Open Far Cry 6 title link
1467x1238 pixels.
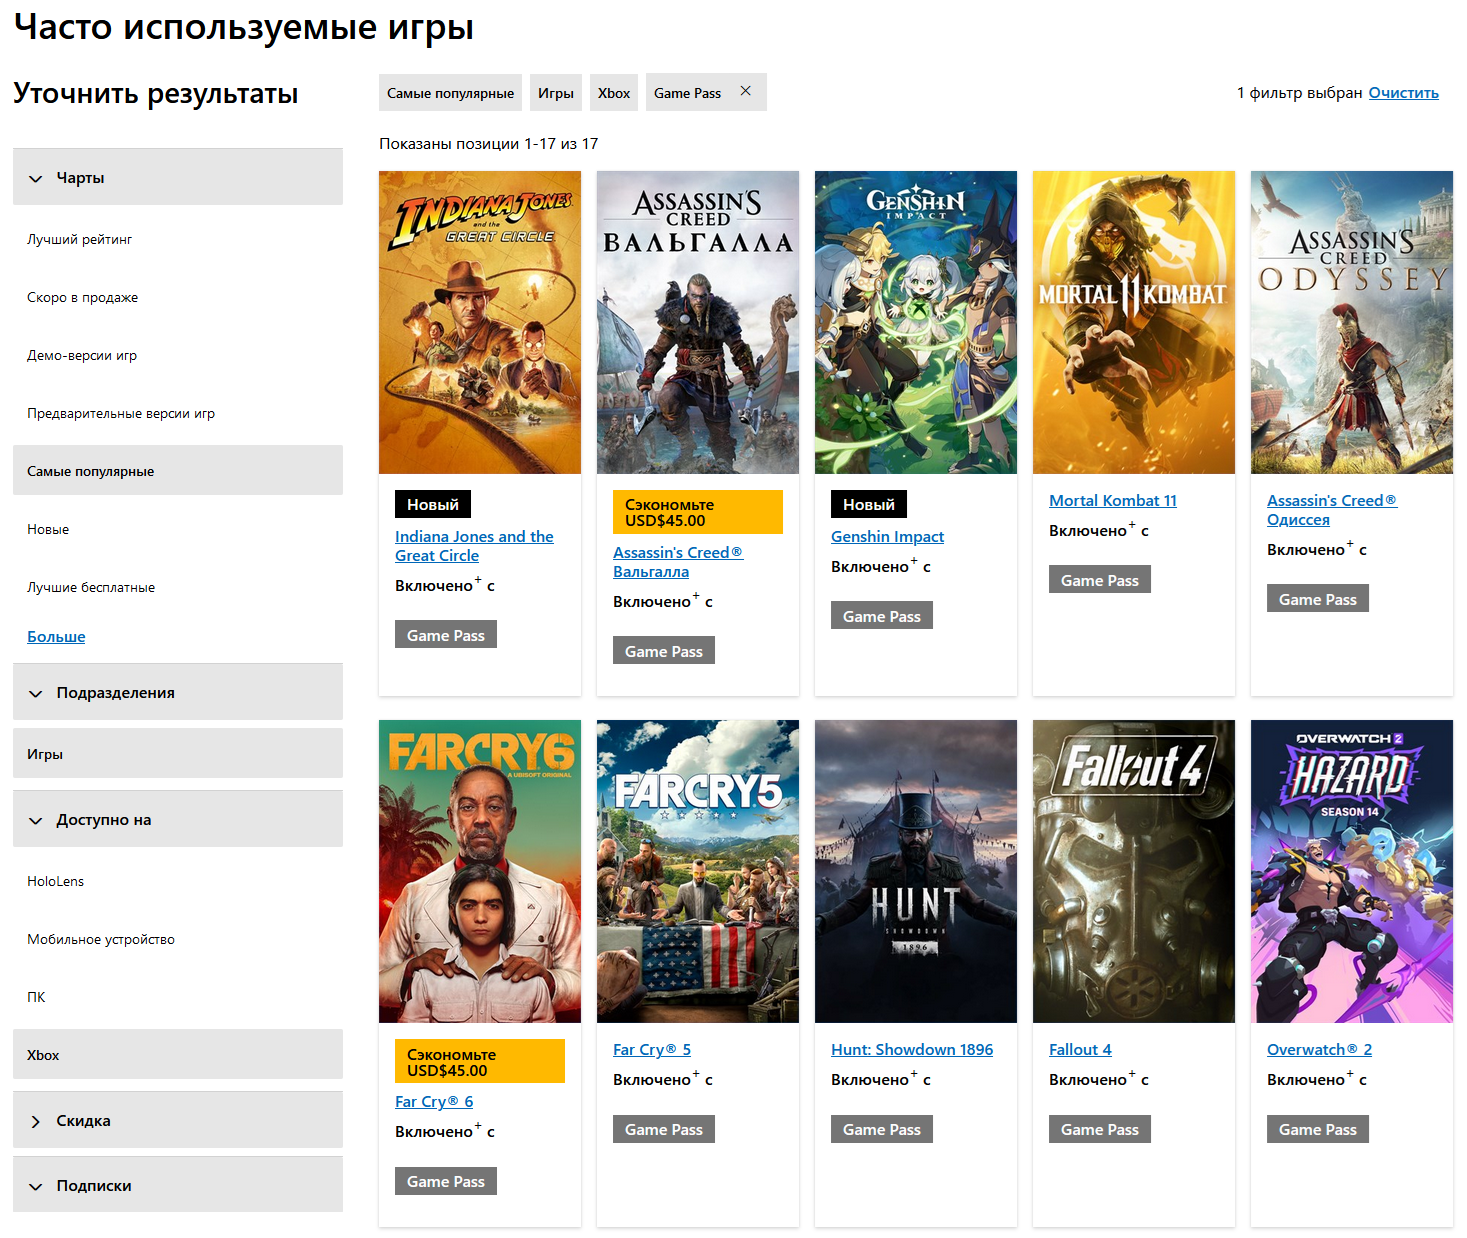point(434,1102)
